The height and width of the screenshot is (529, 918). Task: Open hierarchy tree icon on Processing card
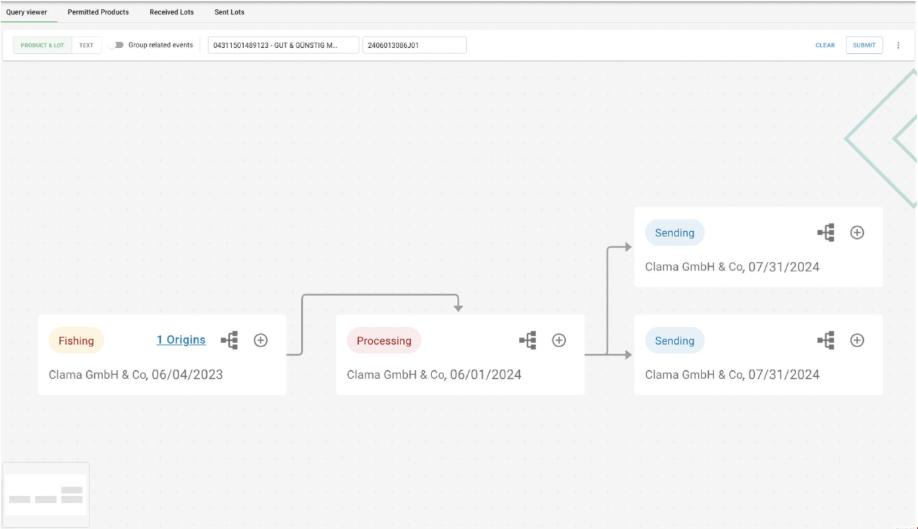527,340
